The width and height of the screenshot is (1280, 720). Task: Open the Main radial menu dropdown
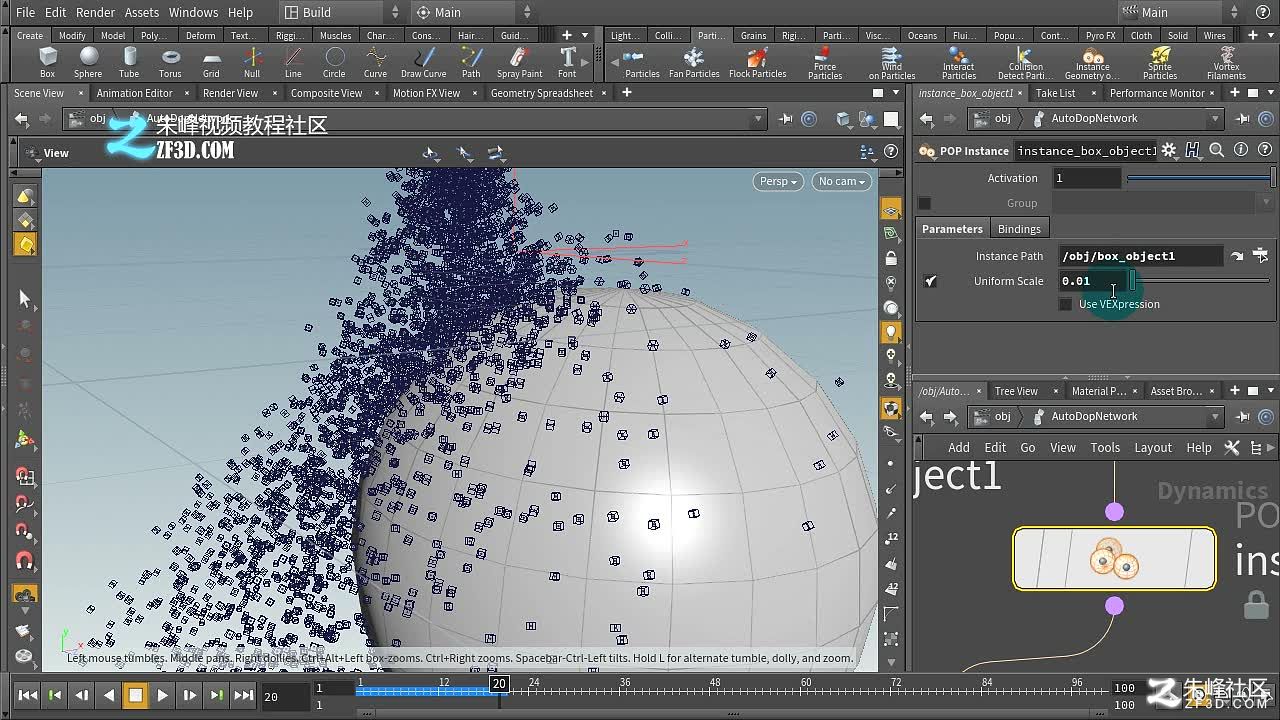[474, 12]
